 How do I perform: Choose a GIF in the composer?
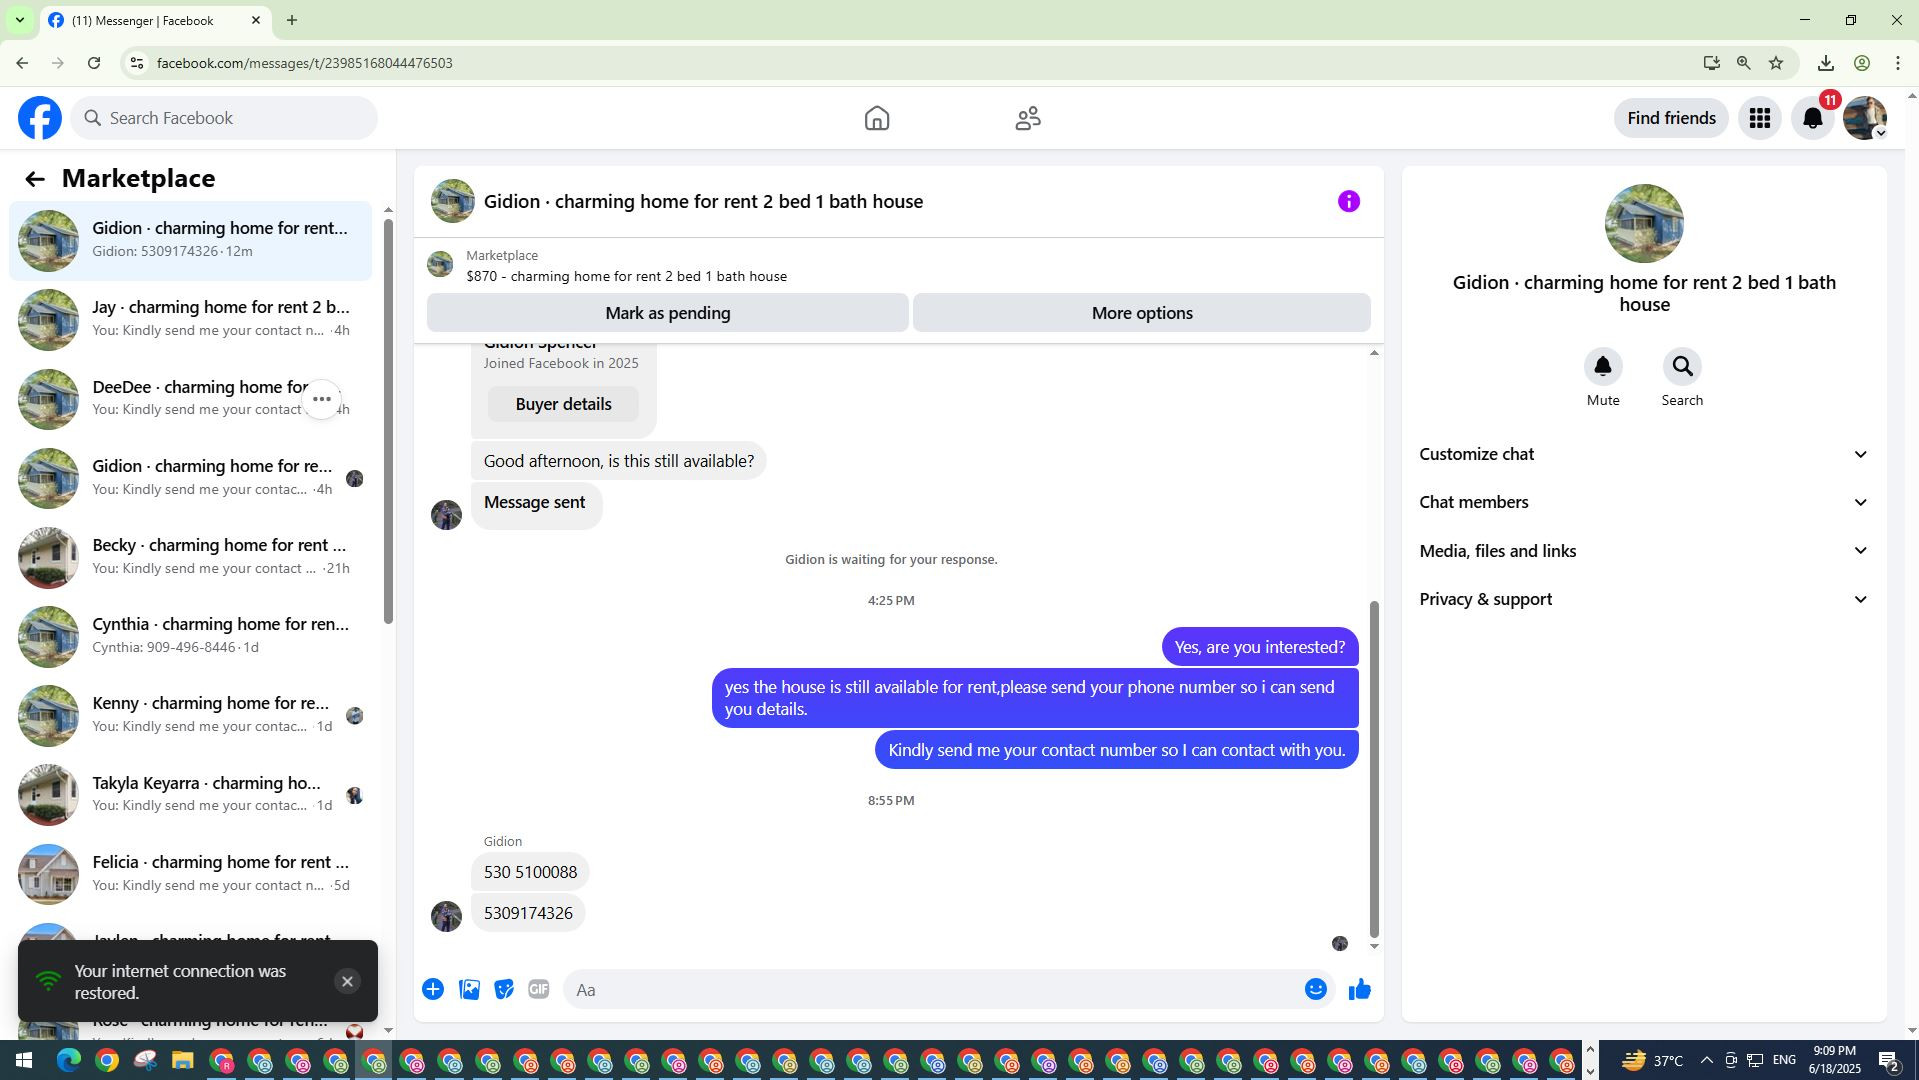(x=539, y=990)
